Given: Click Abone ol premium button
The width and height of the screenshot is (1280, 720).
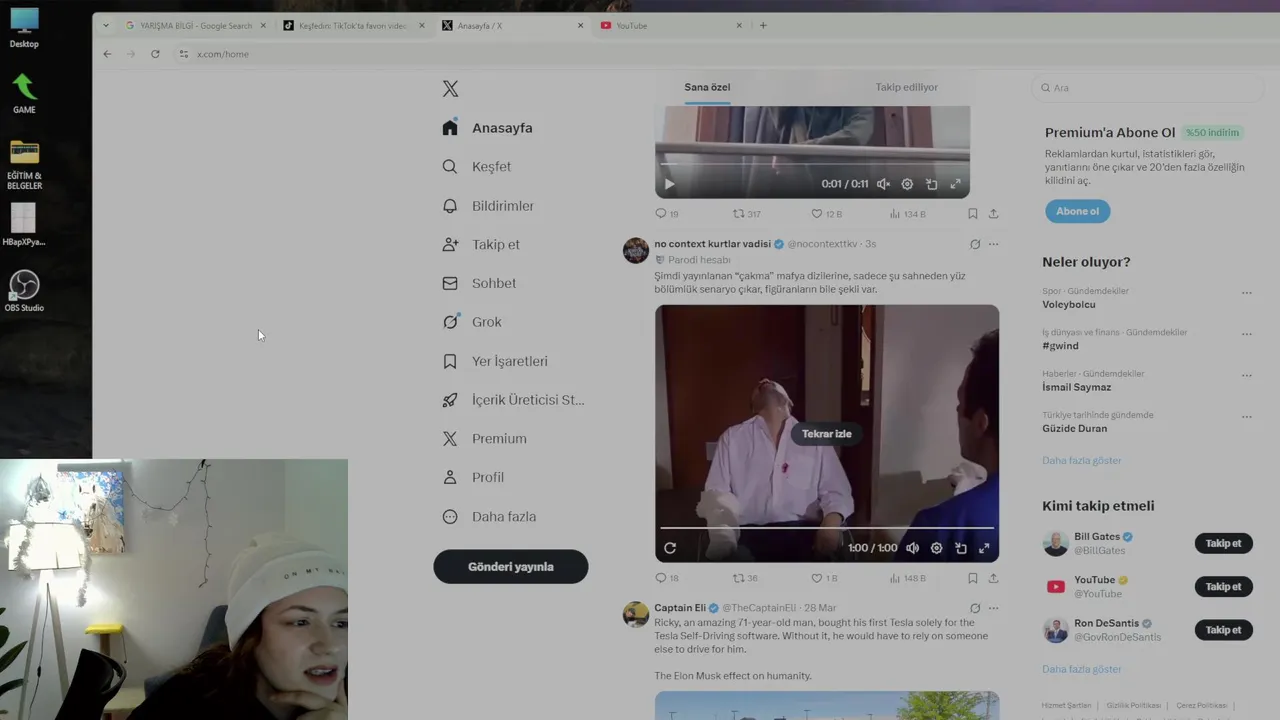Looking at the screenshot, I should click(1077, 211).
